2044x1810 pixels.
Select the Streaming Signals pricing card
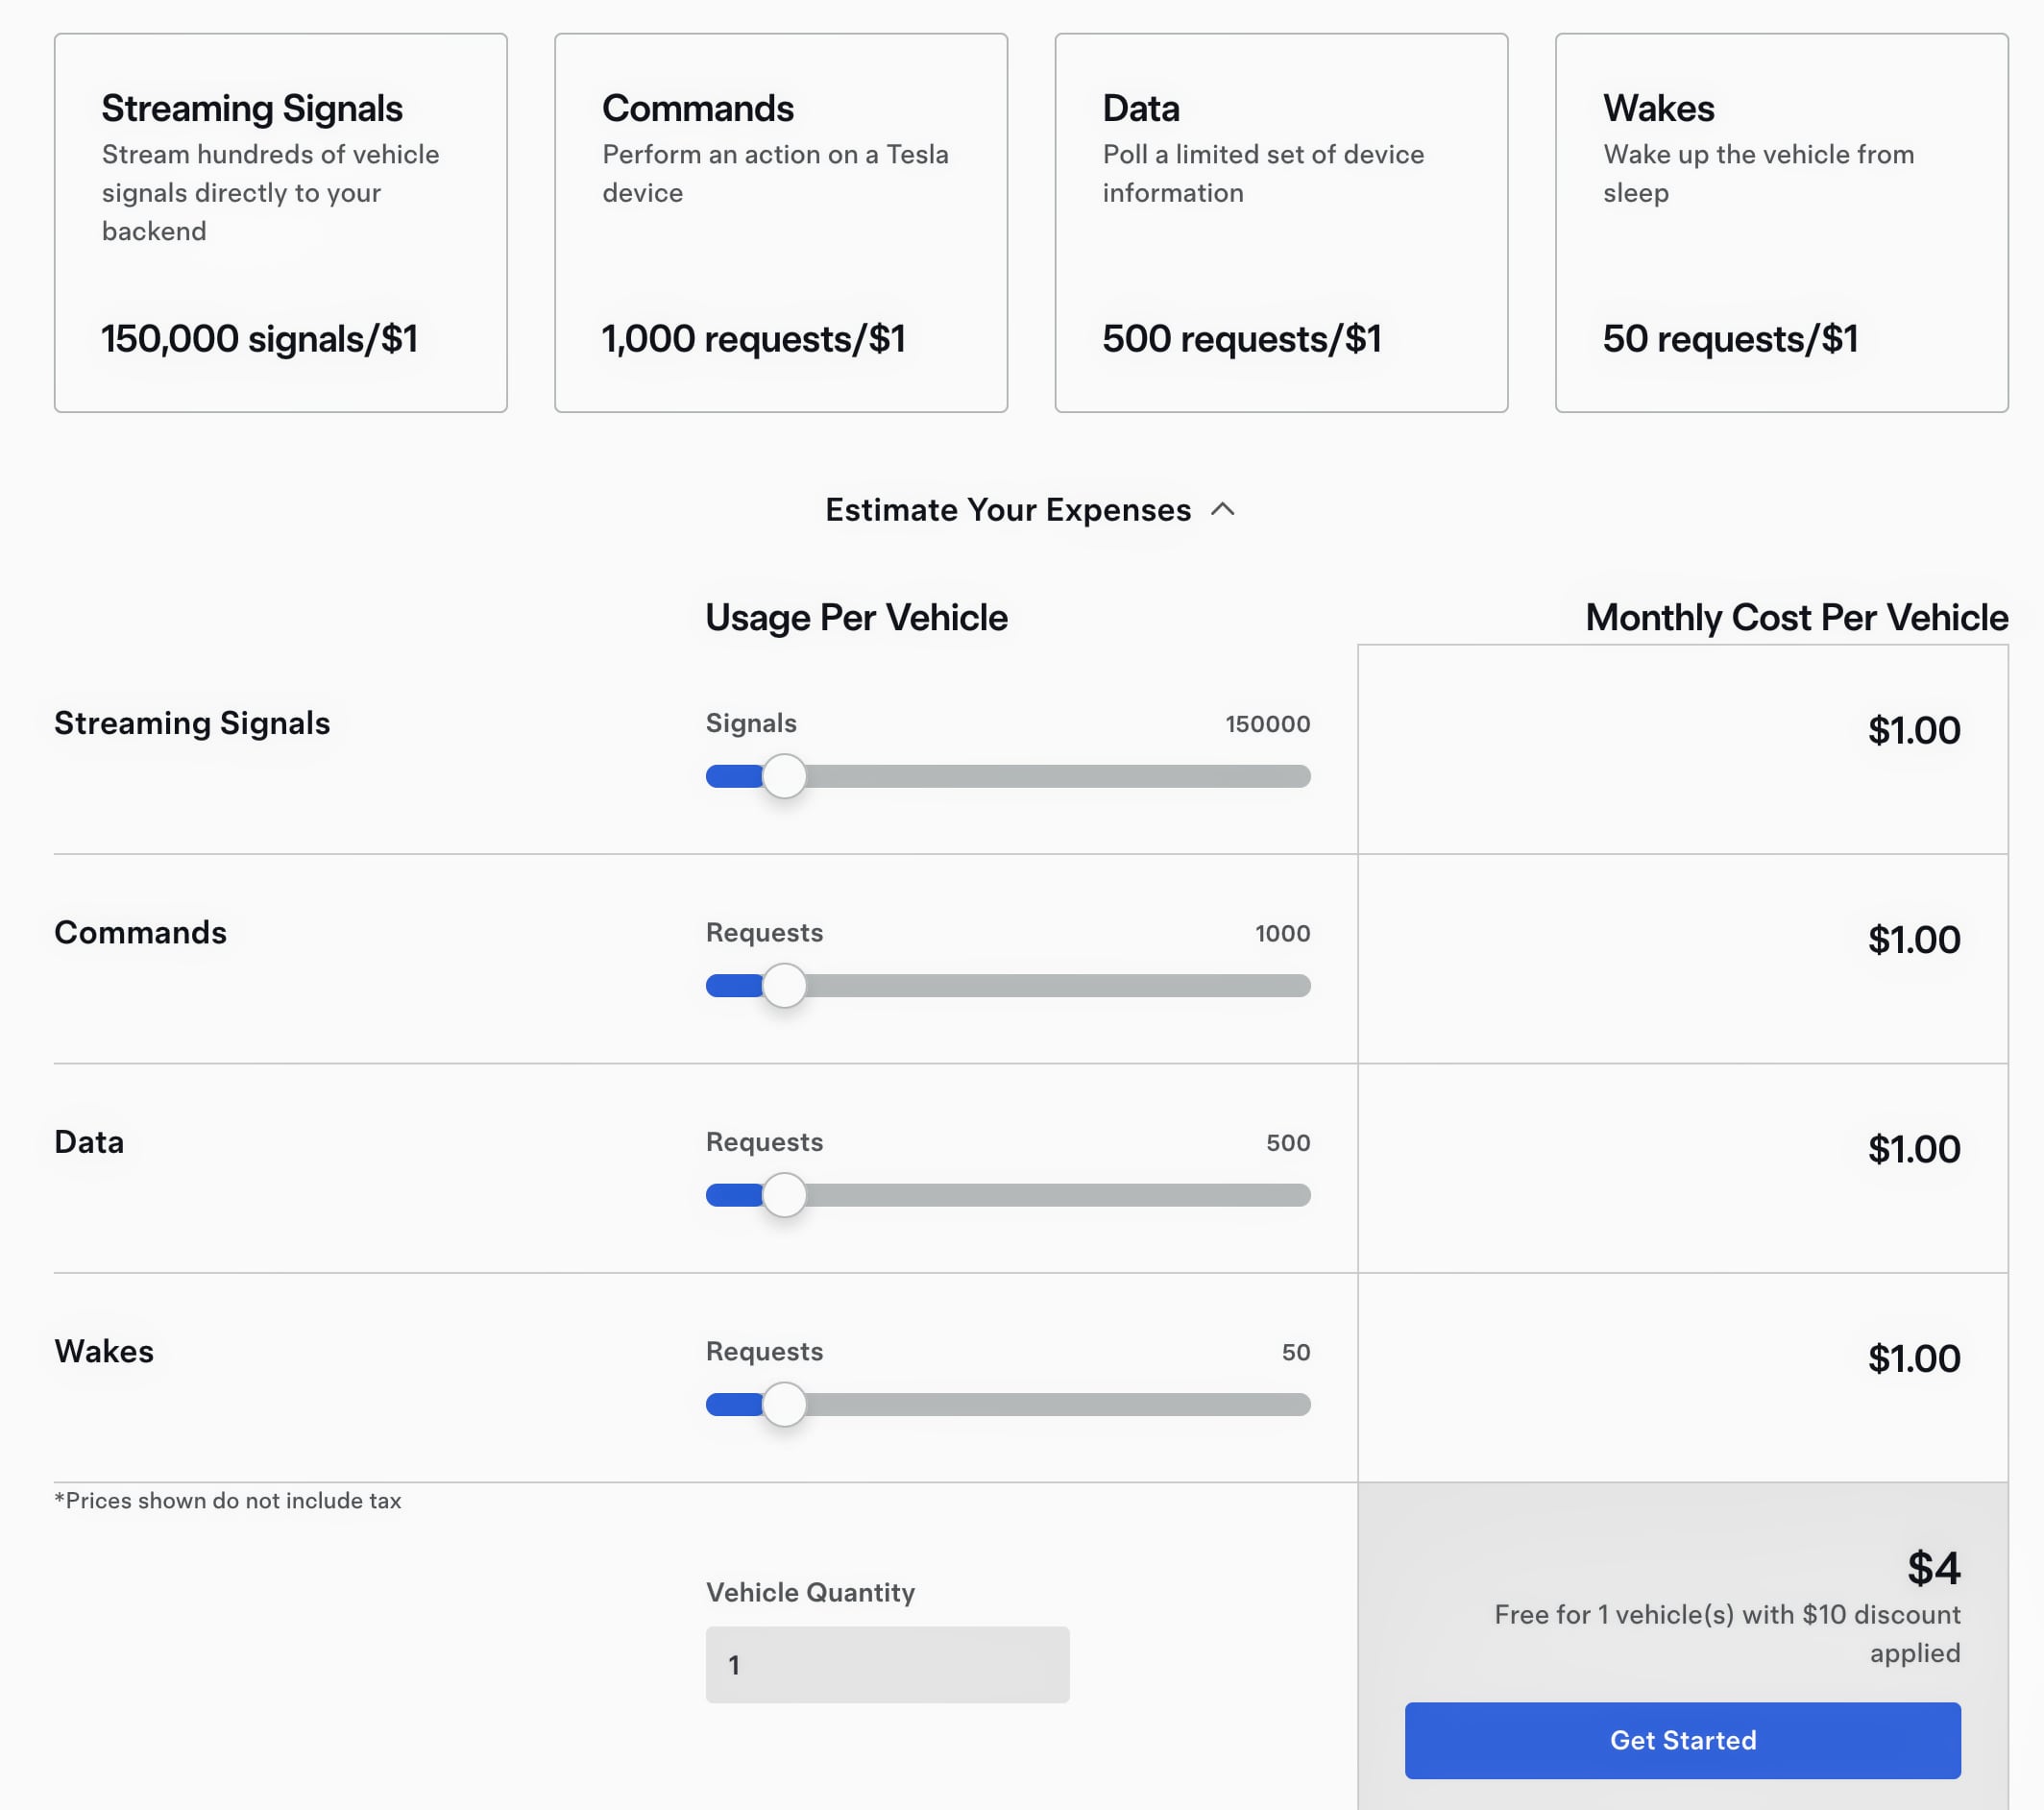pos(280,222)
